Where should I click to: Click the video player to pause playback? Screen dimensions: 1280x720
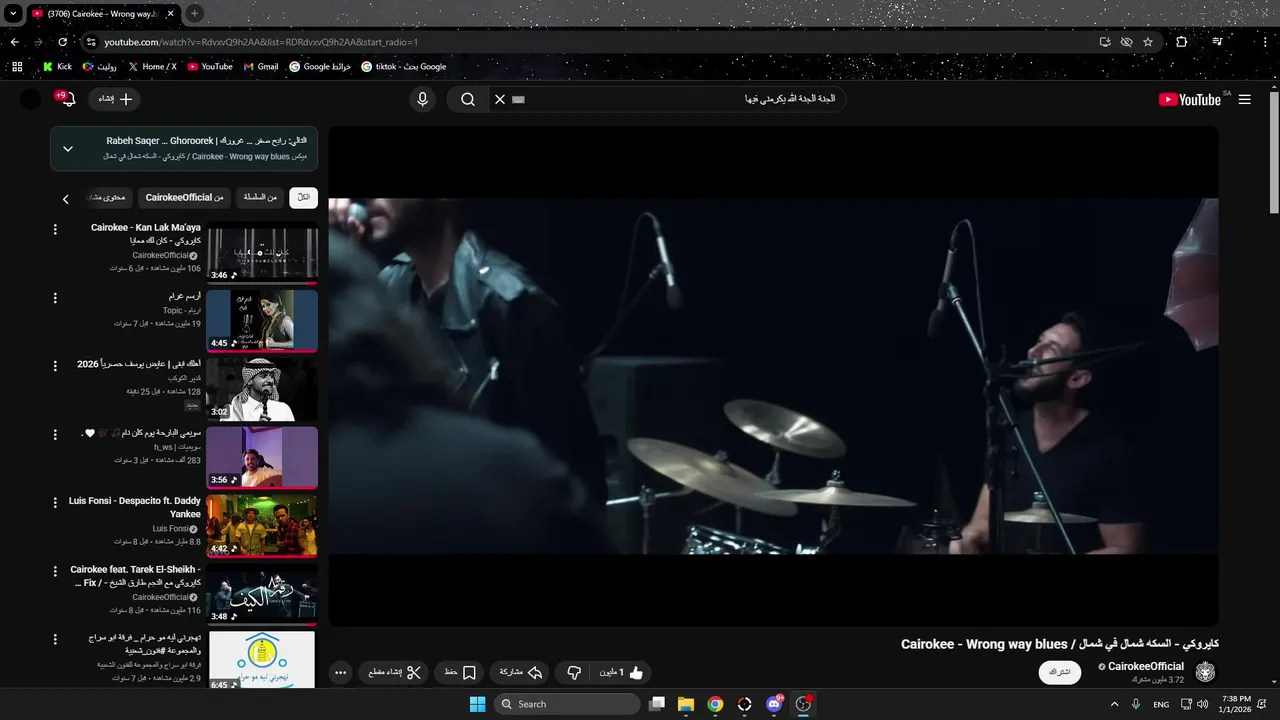[773, 376]
